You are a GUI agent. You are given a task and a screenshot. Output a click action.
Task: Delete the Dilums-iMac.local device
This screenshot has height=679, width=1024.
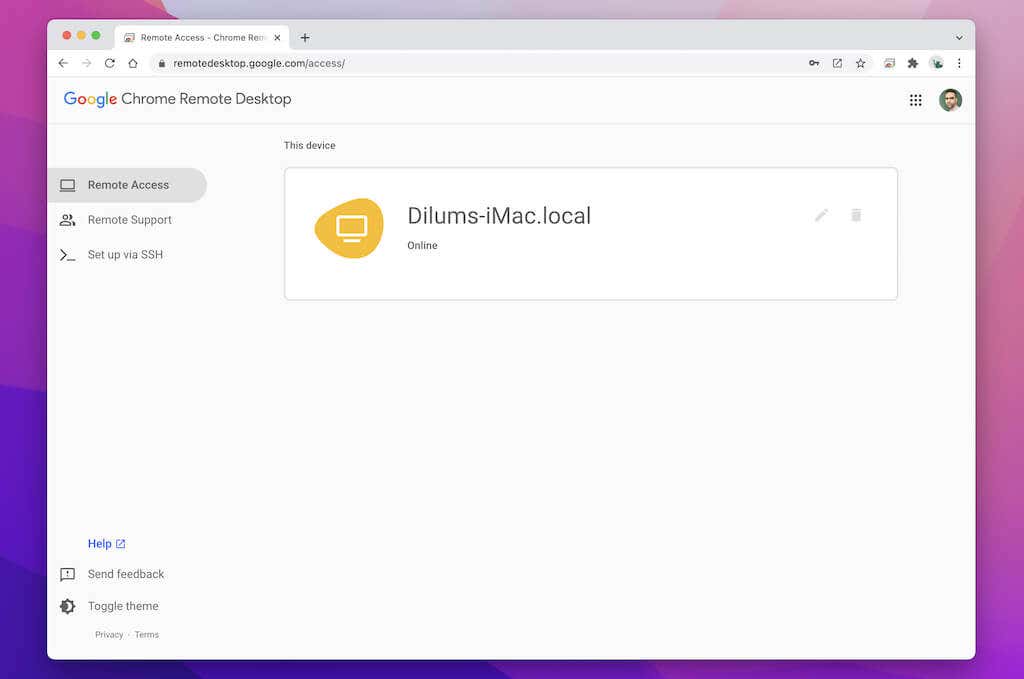coord(856,215)
